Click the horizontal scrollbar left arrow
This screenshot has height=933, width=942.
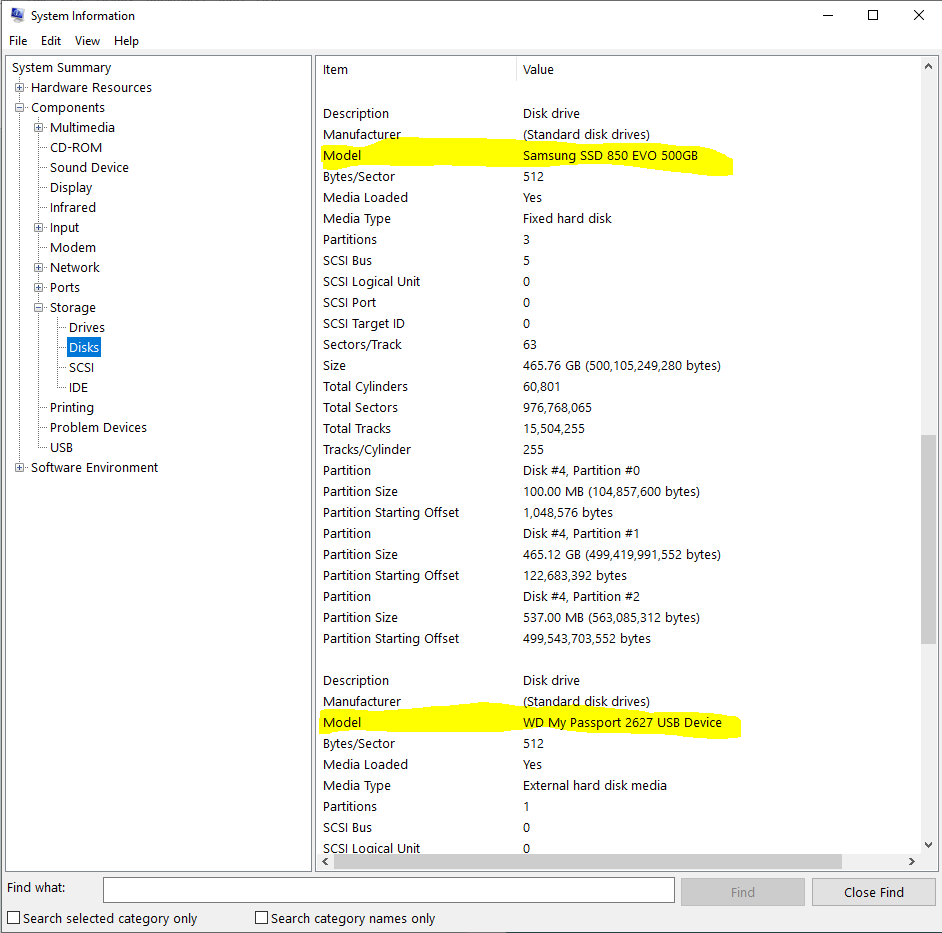[x=325, y=862]
